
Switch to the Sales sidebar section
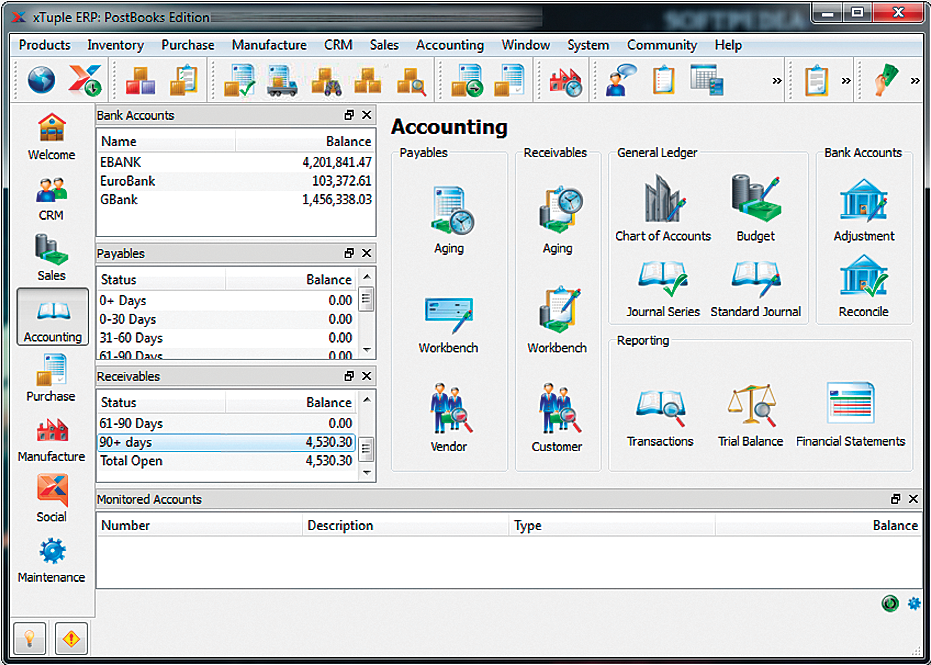click(51, 258)
